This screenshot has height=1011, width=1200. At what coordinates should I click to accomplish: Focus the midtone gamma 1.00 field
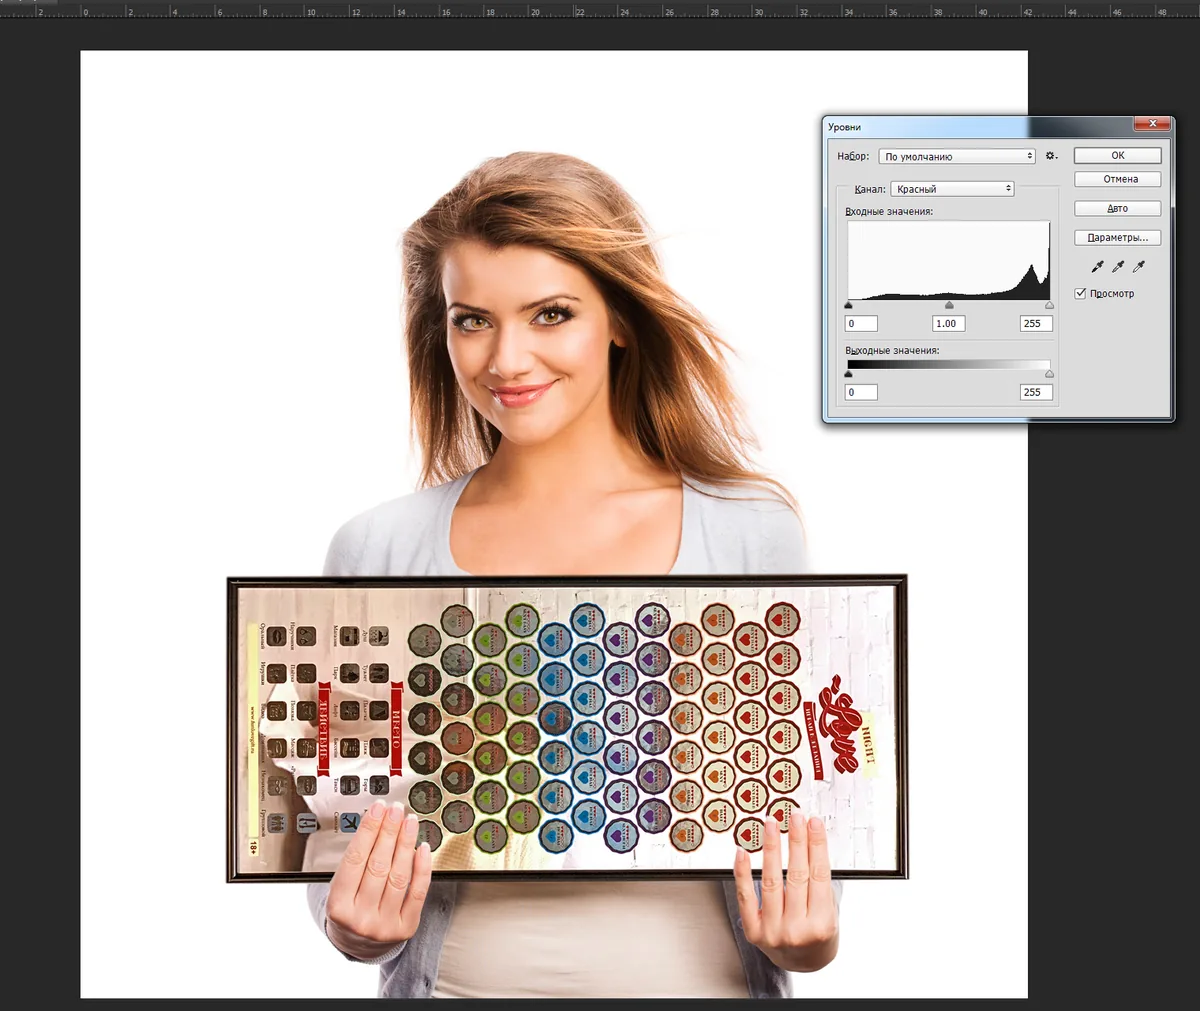point(948,323)
